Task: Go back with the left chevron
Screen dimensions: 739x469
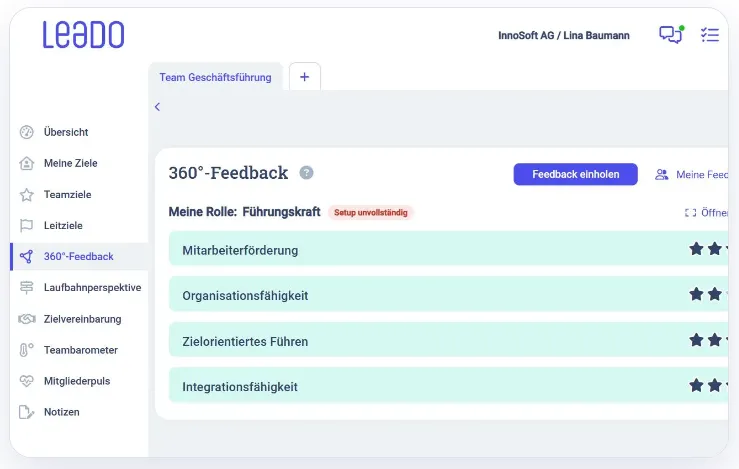Action: point(157,107)
